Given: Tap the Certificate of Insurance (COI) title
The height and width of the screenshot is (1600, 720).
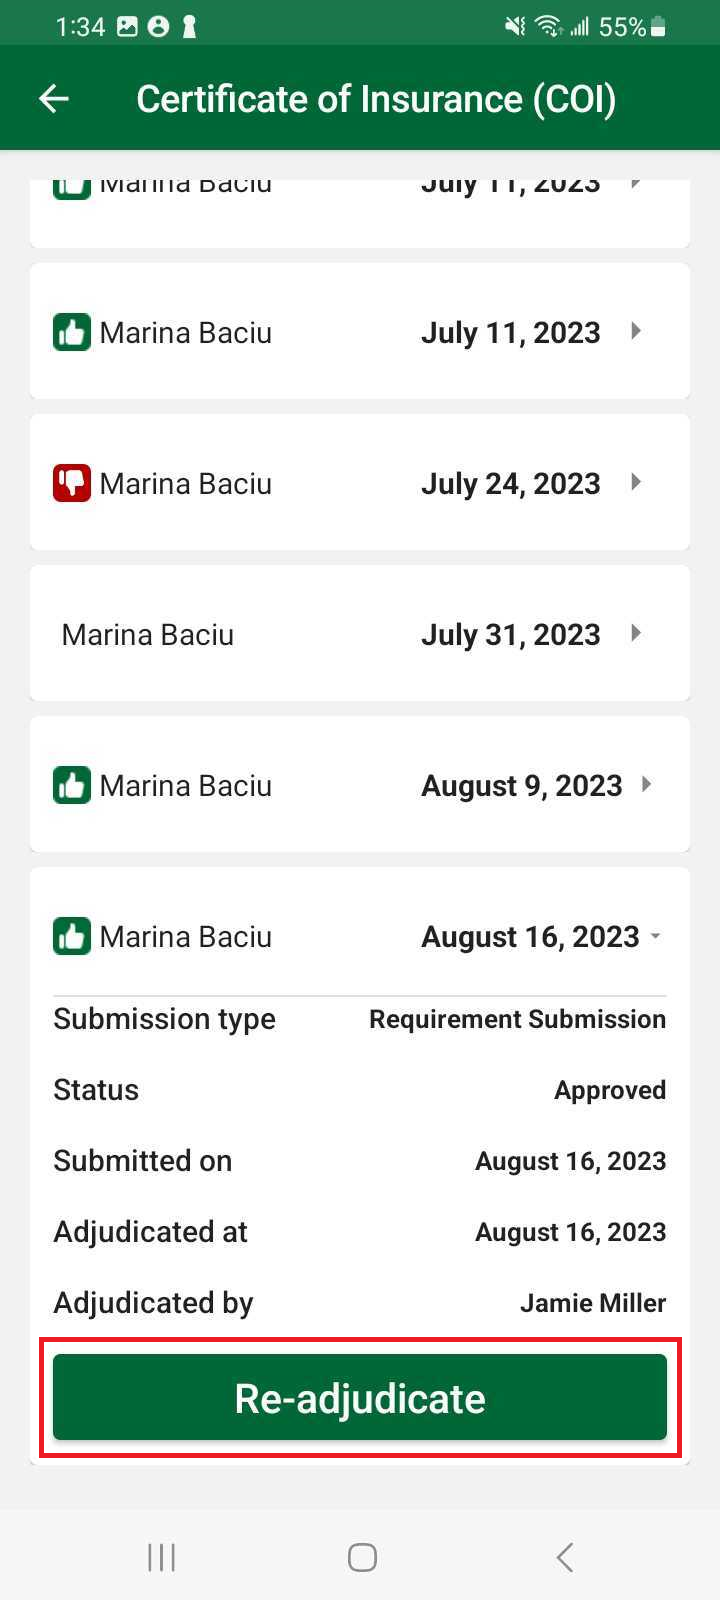Looking at the screenshot, I should pos(376,99).
